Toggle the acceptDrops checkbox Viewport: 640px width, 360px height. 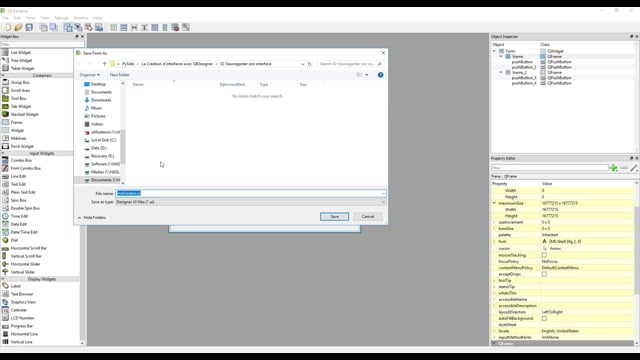544,274
